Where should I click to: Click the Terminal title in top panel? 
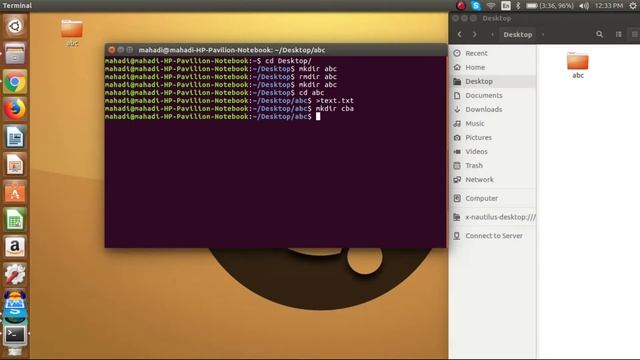(x=17, y=5)
